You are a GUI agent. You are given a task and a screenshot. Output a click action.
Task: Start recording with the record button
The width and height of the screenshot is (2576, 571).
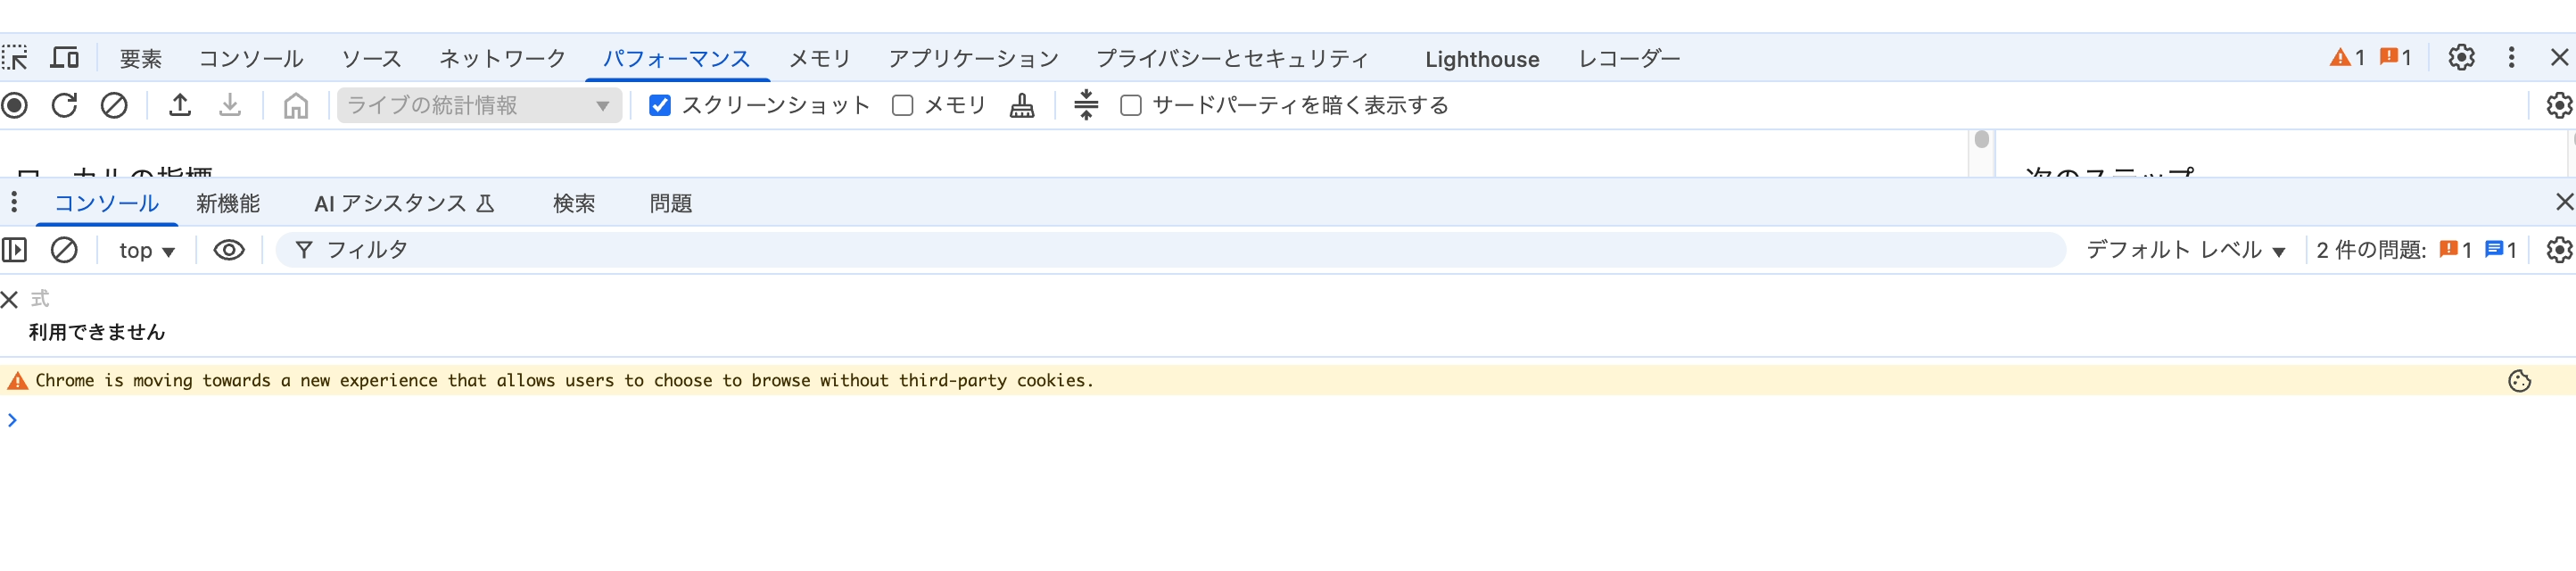tap(15, 105)
